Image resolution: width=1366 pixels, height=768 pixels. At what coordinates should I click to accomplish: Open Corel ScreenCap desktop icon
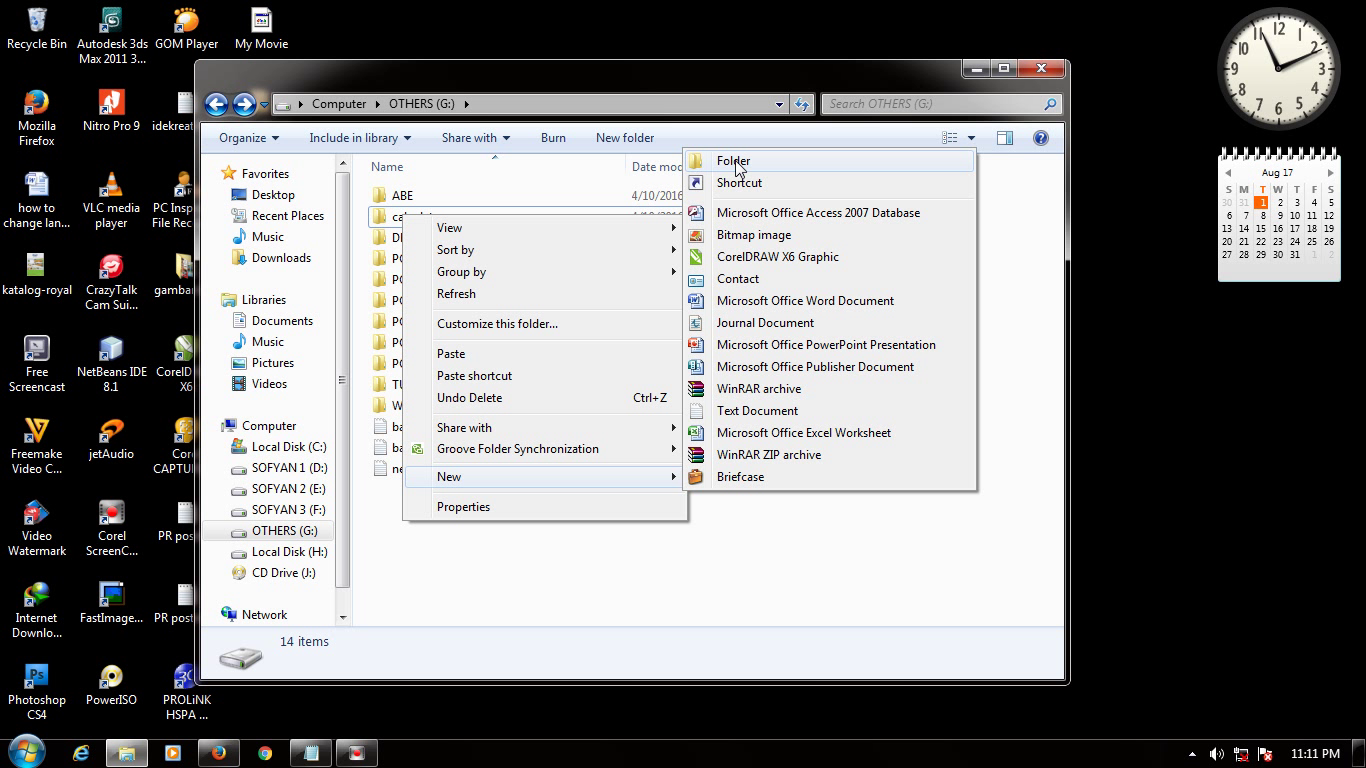(x=111, y=528)
